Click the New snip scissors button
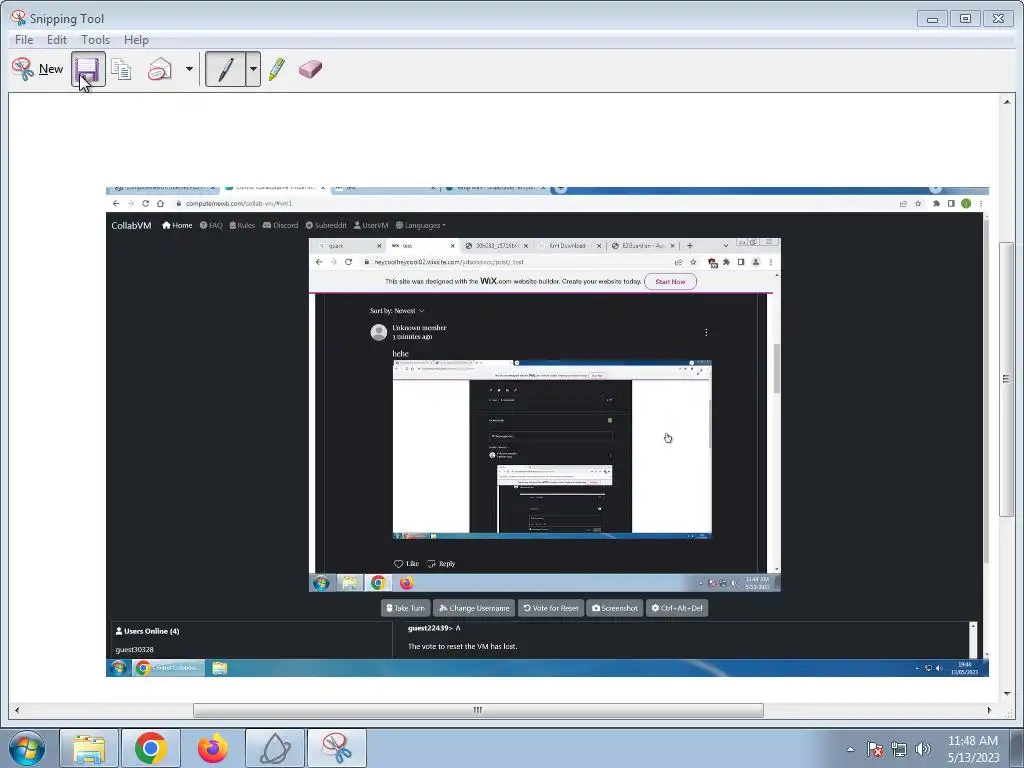 click(x=37, y=69)
